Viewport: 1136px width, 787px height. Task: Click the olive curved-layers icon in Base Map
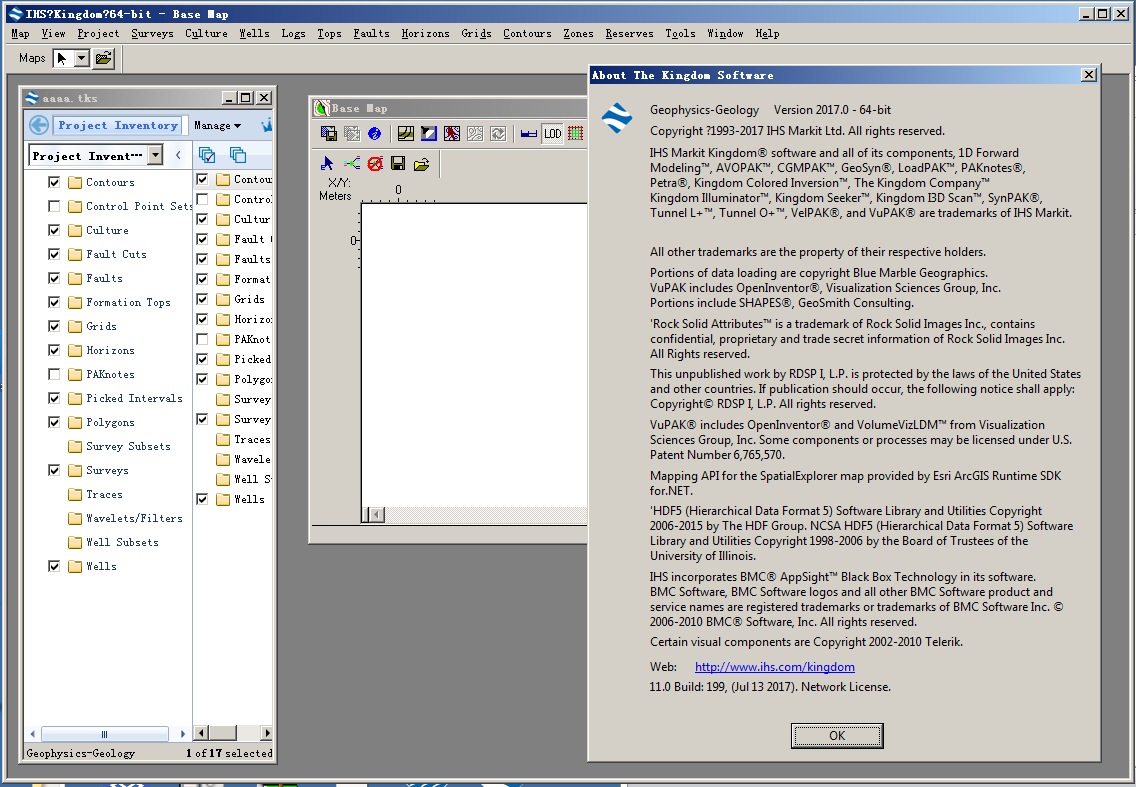pos(406,133)
